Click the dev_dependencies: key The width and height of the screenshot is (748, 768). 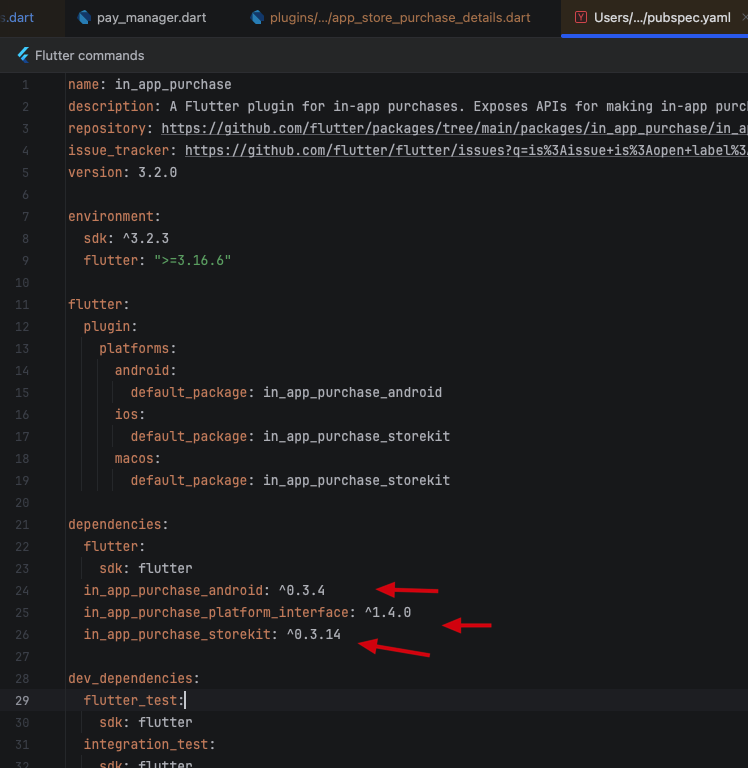(134, 678)
